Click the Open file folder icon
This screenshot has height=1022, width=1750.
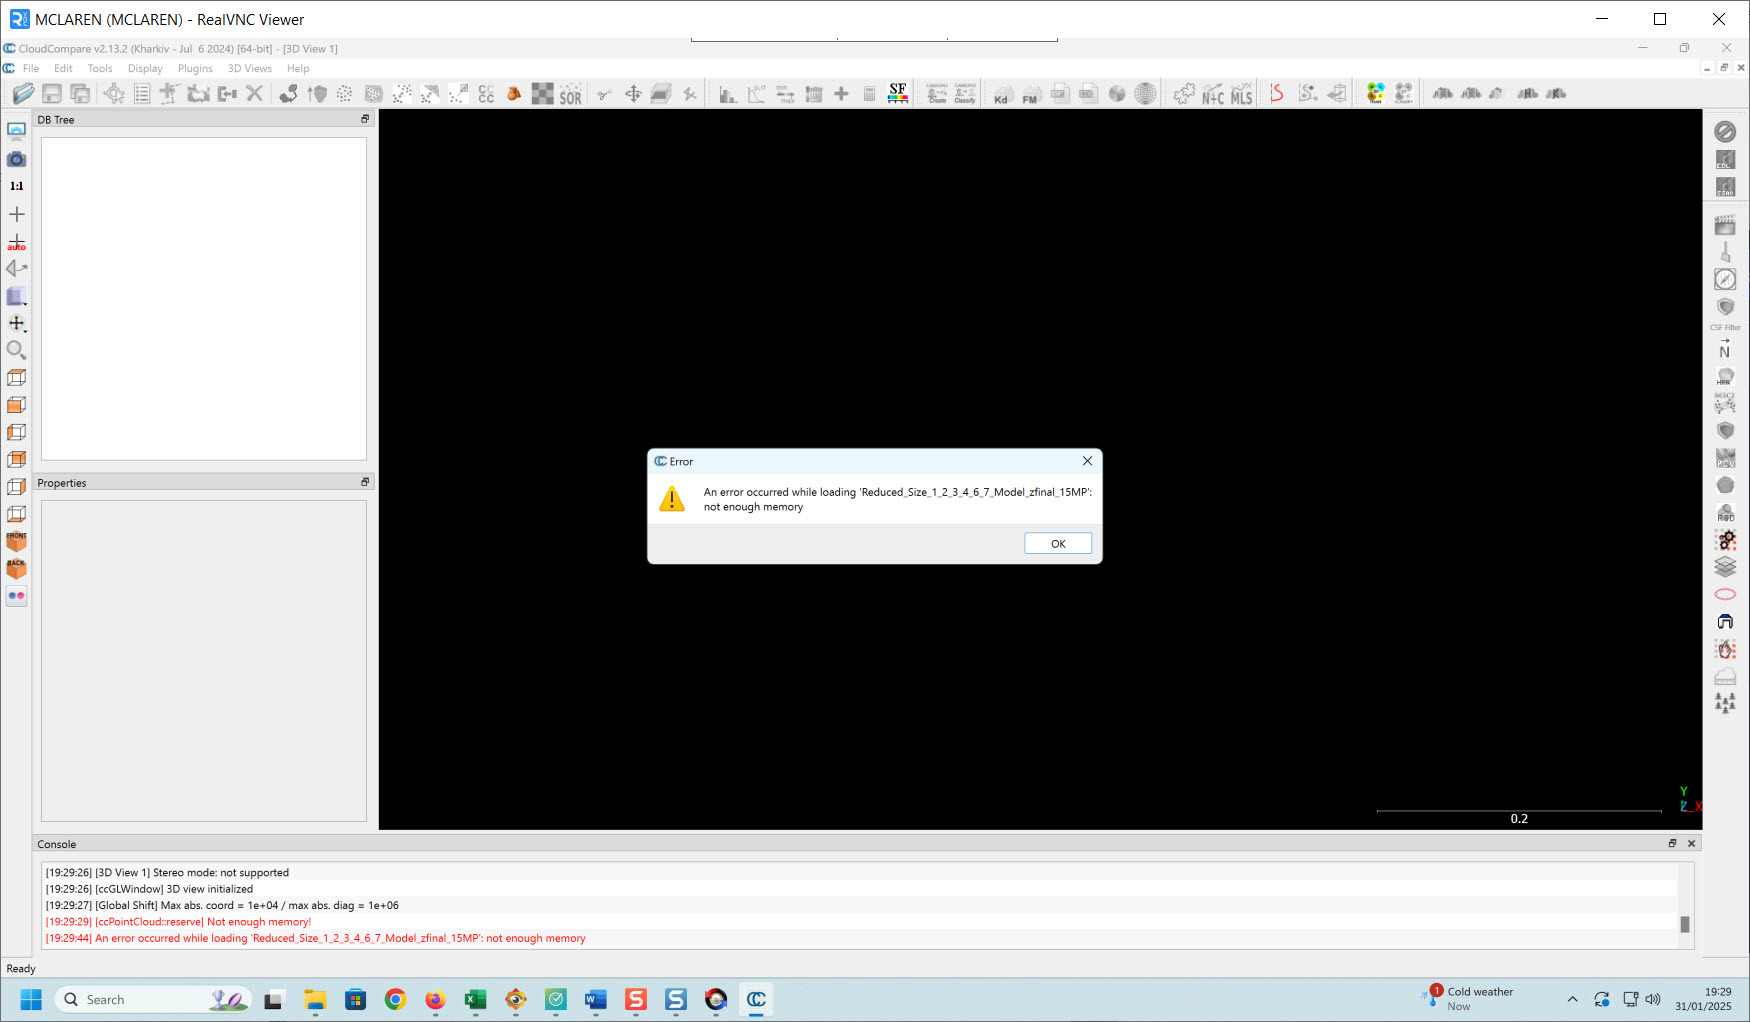[23, 94]
